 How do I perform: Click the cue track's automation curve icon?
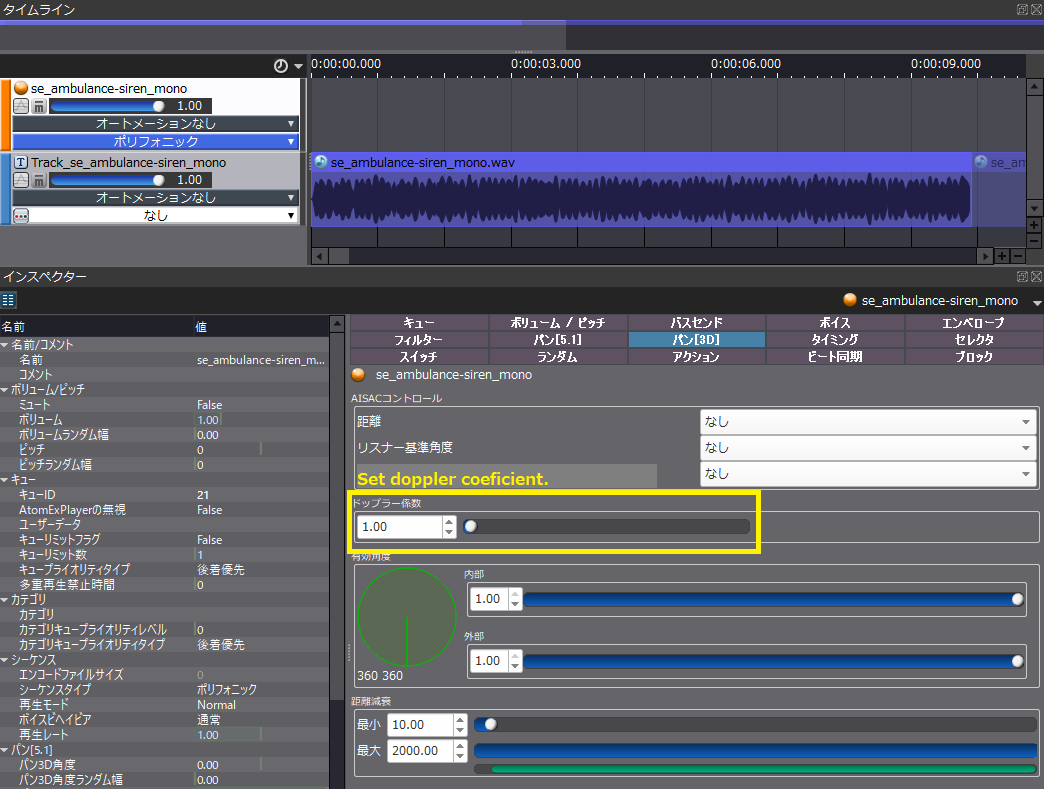click(x=21, y=106)
